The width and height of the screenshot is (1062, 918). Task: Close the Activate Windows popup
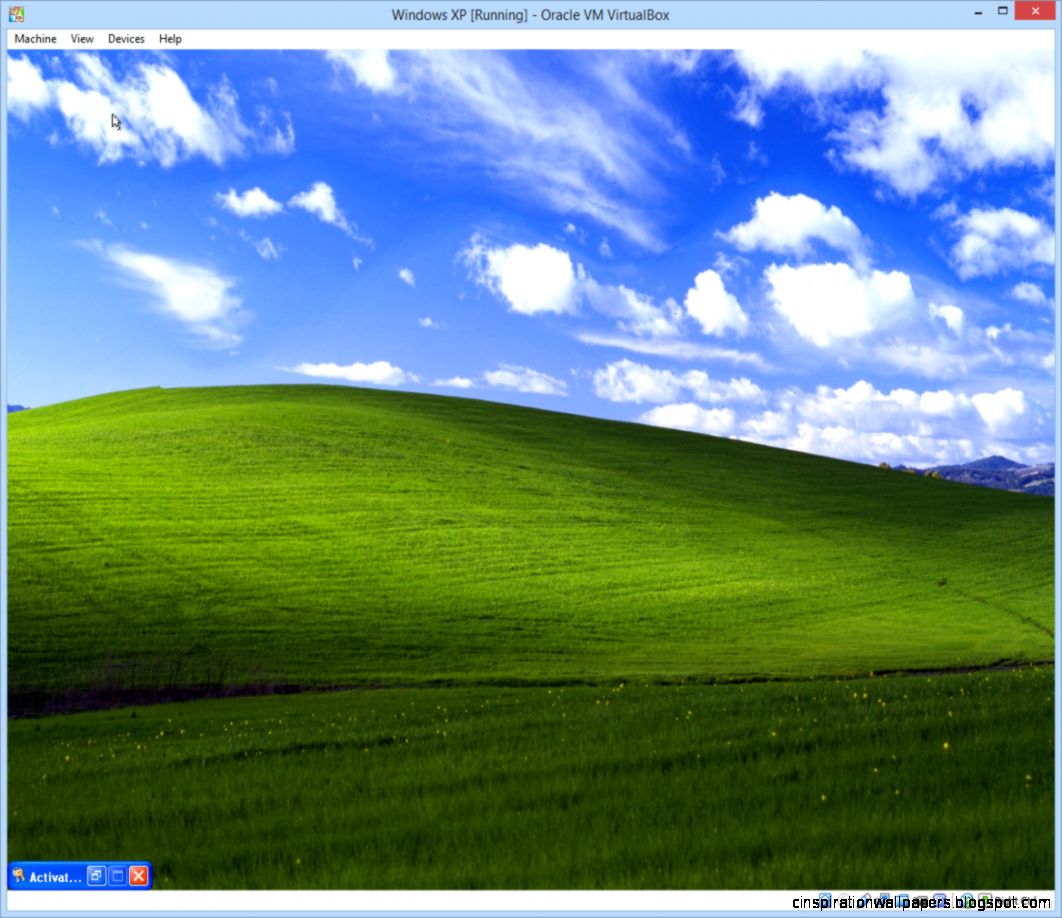coord(137,875)
